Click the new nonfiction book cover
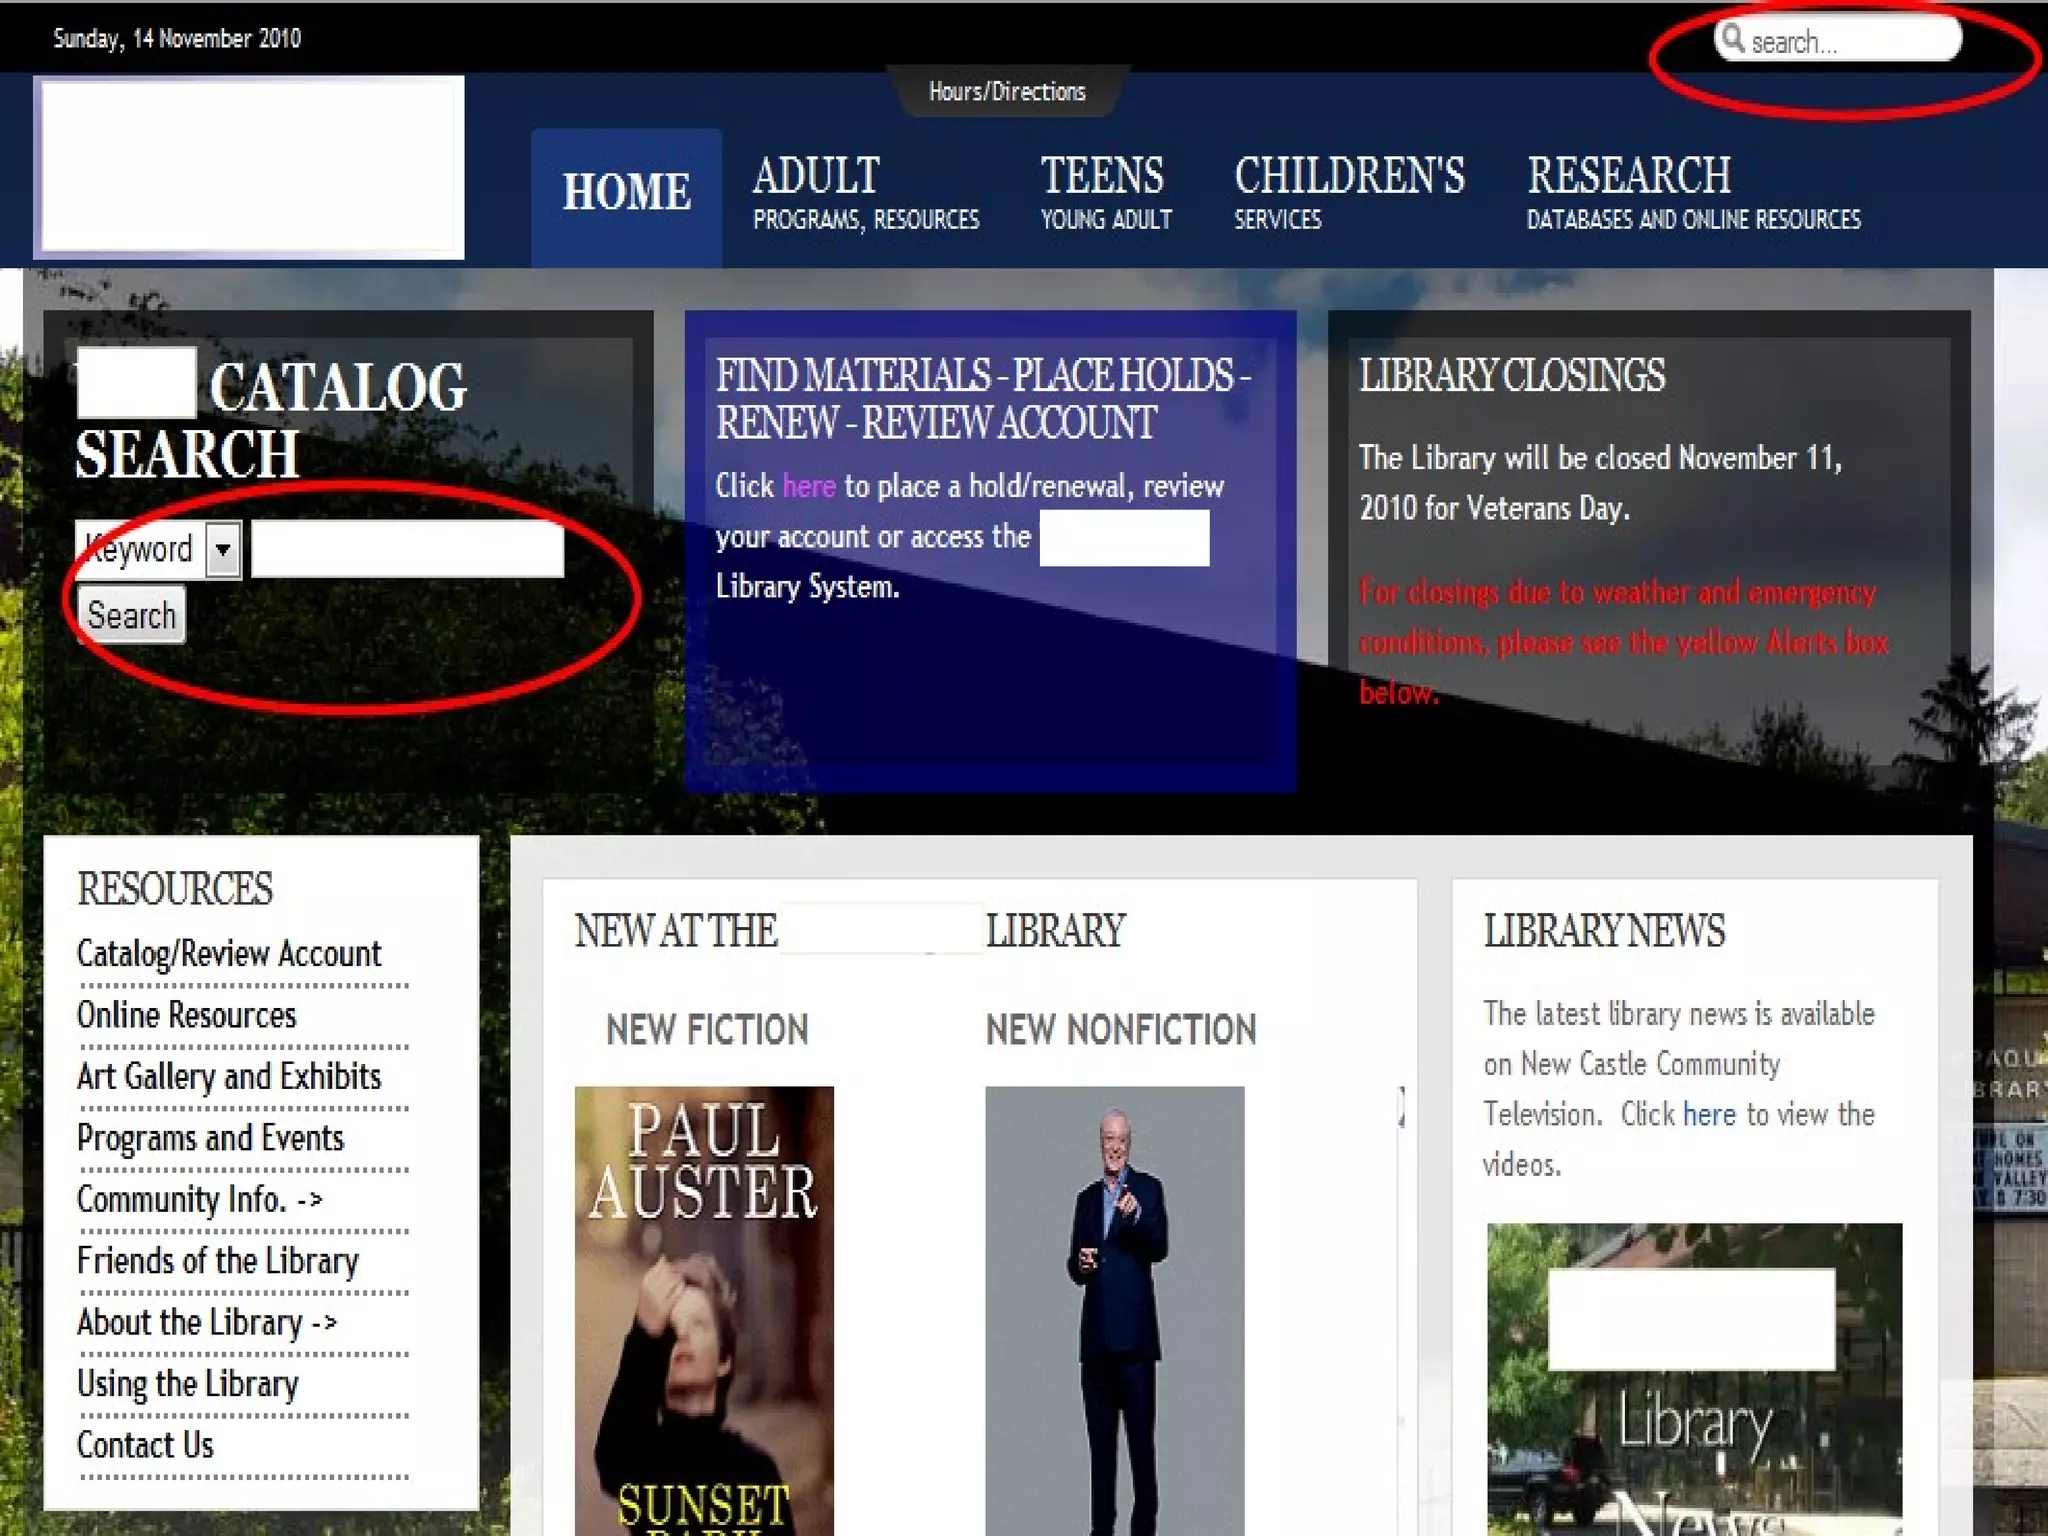The width and height of the screenshot is (2048, 1536). pyautogui.click(x=1114, y=1310)
